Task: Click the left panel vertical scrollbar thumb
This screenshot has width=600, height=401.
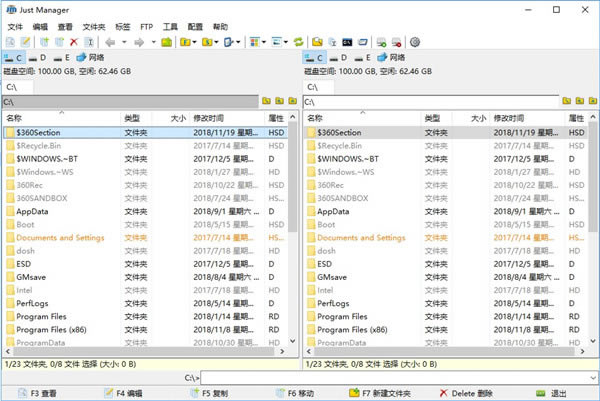Action: [x=293, y=177]
